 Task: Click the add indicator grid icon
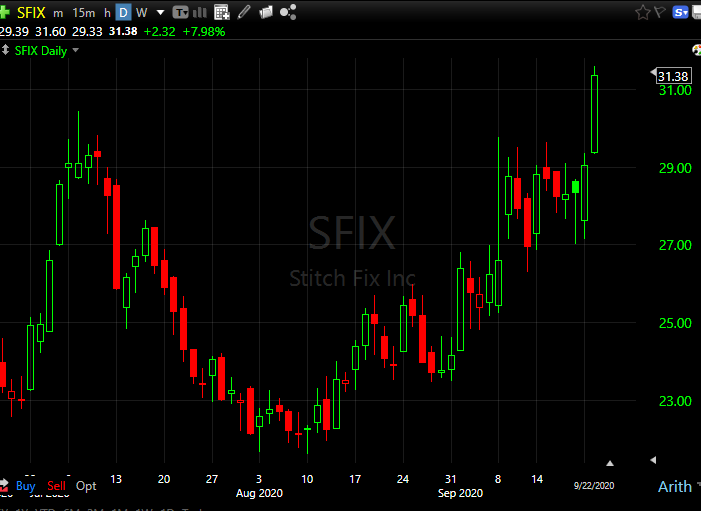[x=221, y=13]
